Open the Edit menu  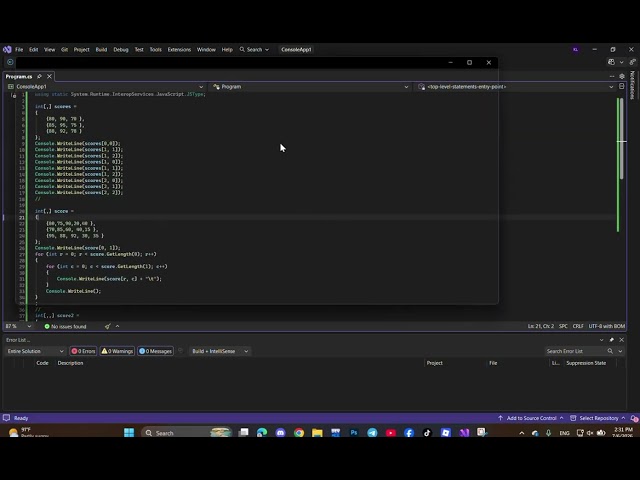tap(33, 49)
